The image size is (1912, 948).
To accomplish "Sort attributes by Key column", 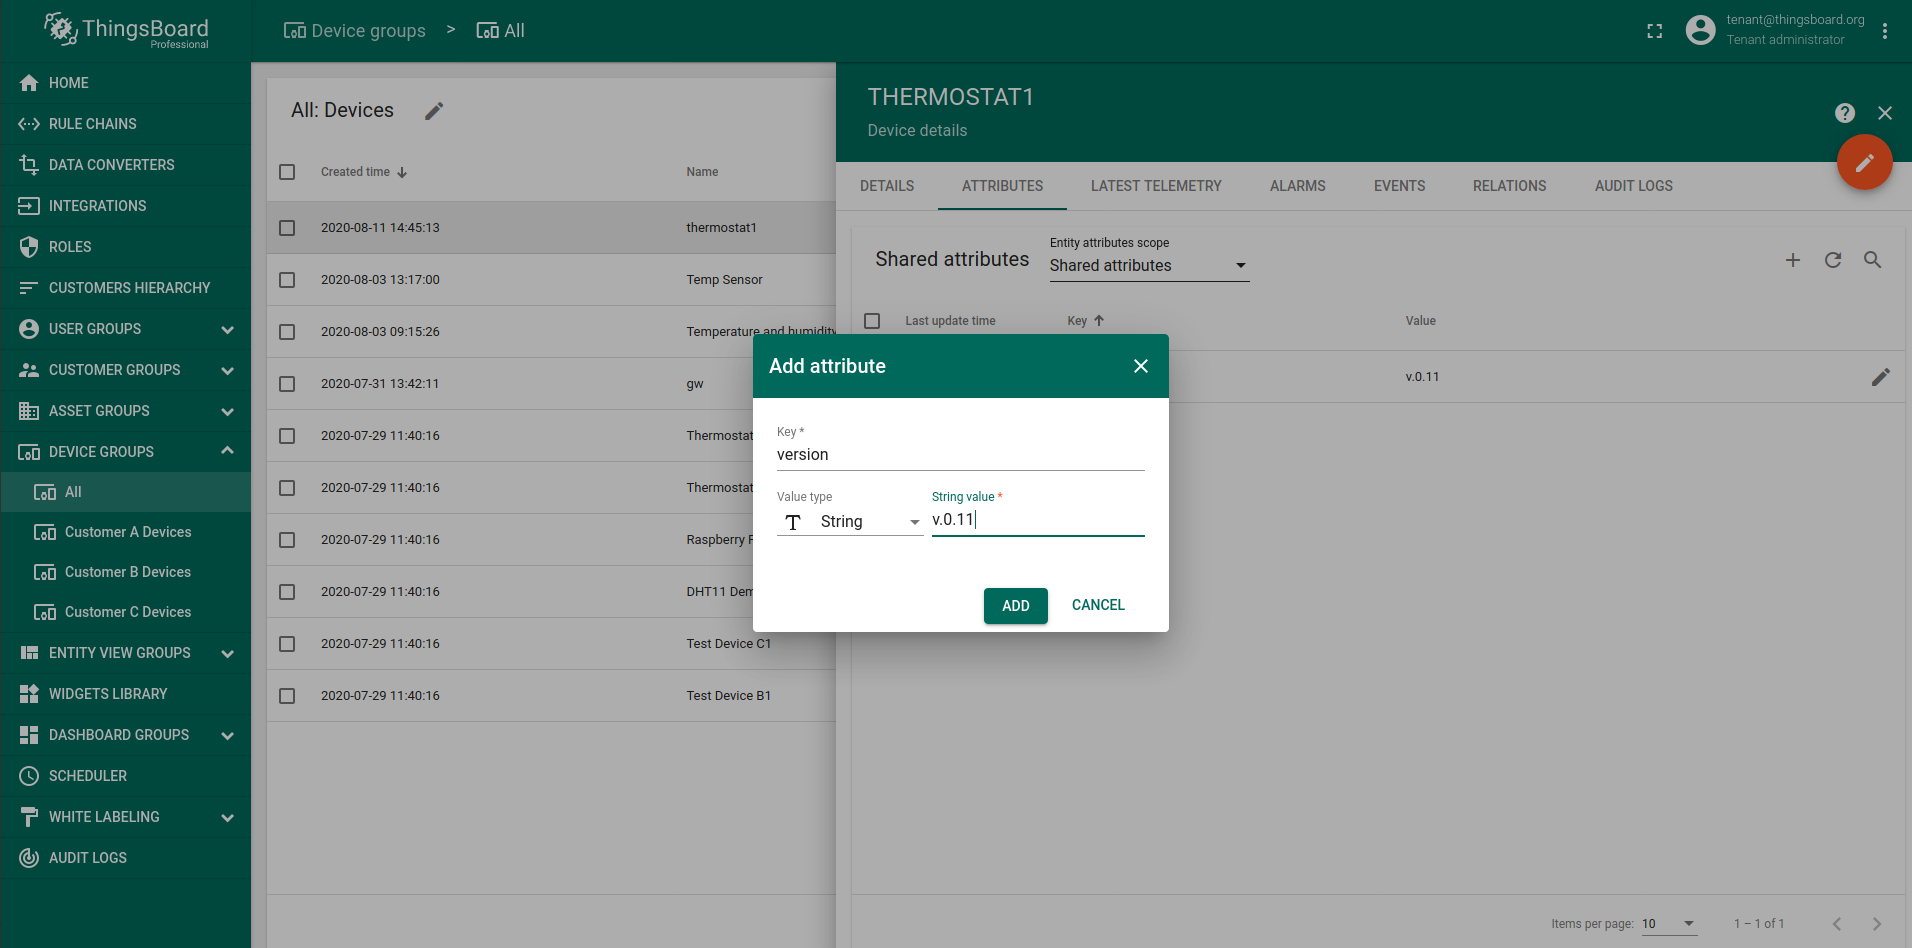I will pyautogui.click(x=1086, y=321).
